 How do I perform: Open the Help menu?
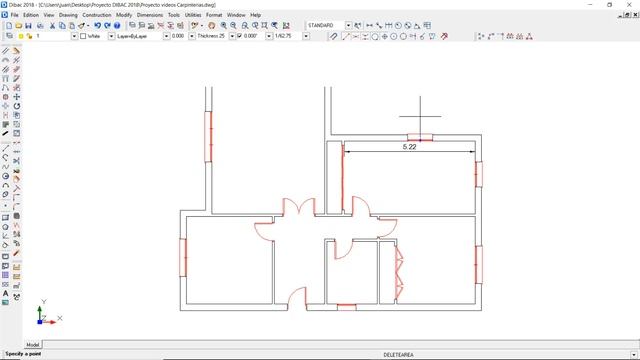point(256,15)
